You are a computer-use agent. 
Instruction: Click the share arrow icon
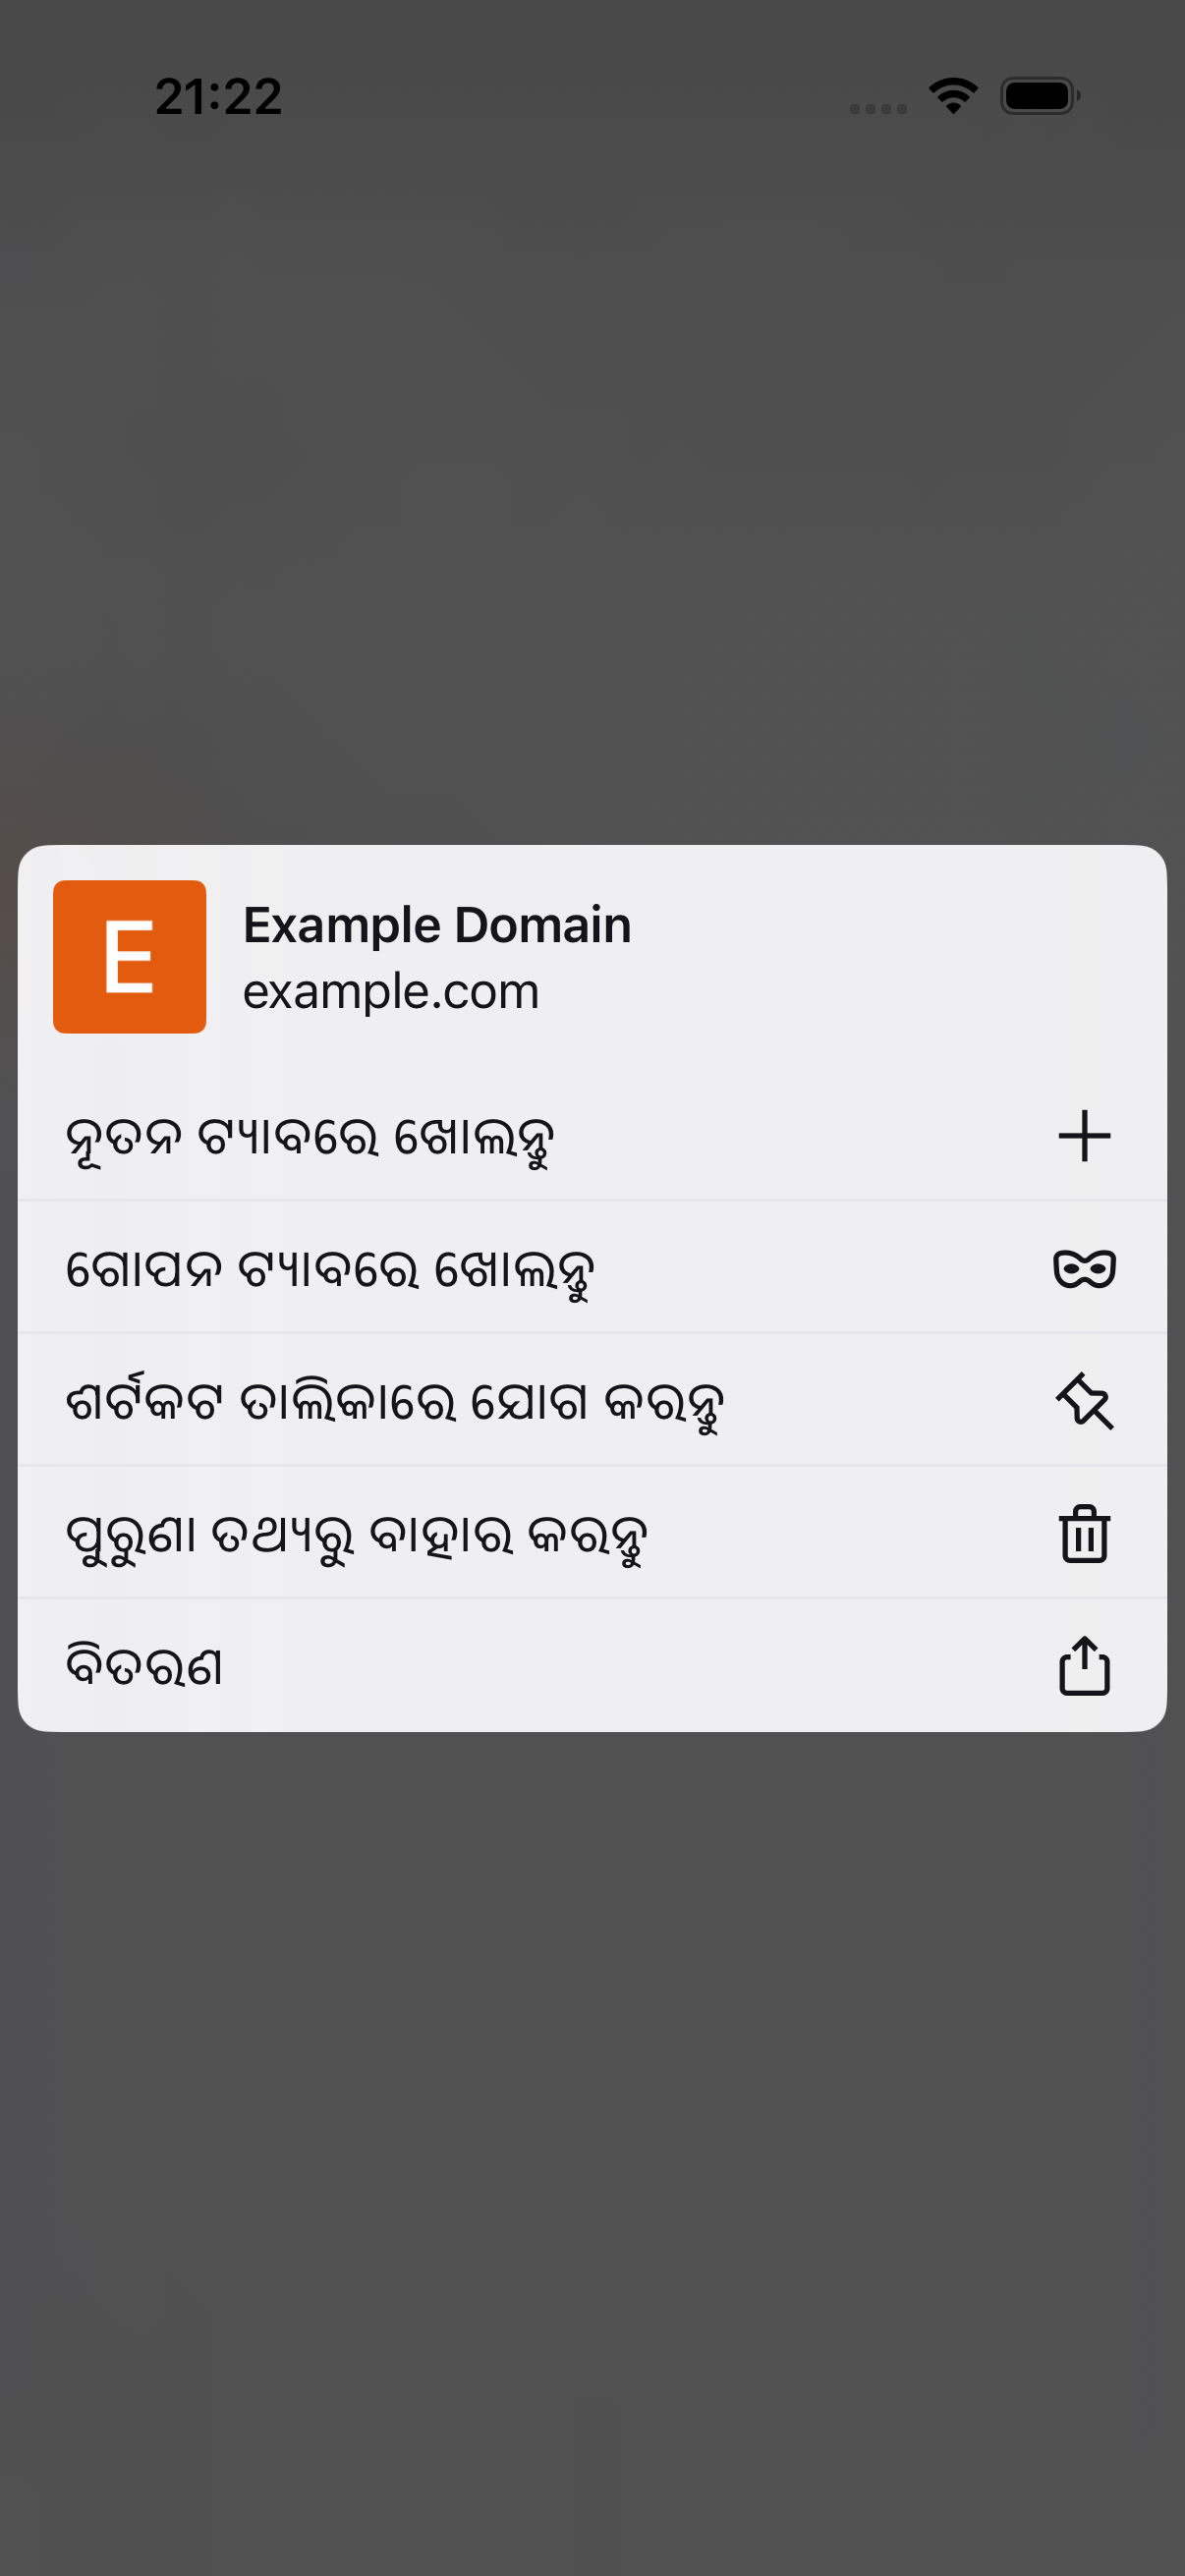(1084, 1665)
